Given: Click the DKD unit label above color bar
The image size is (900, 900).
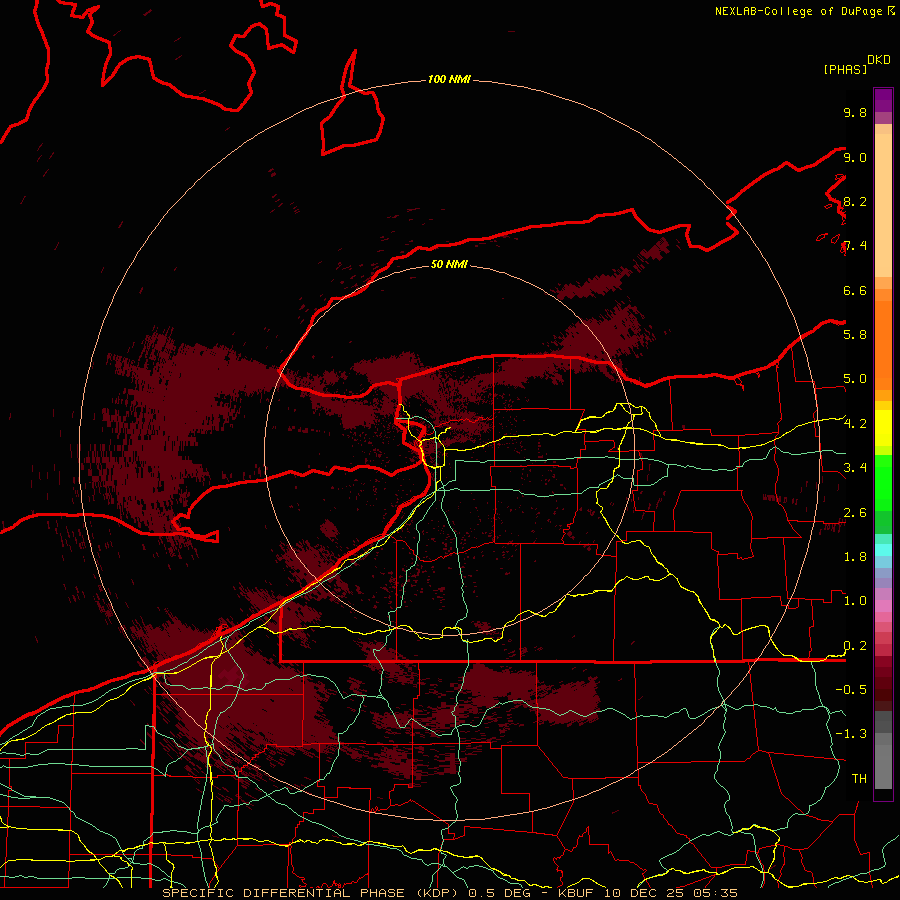Looking at the screenshot, I should (878, 60).
